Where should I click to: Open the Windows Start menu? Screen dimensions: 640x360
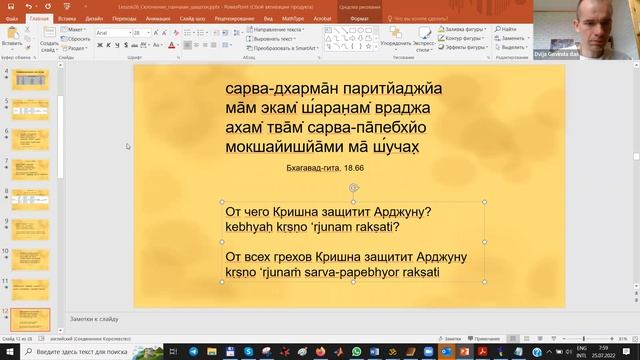(x=9, y=351)
